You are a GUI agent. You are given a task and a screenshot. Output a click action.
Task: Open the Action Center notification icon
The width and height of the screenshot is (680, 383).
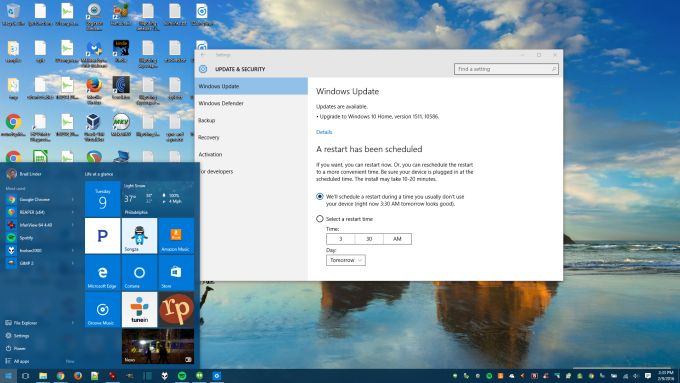tap(648, 376)
